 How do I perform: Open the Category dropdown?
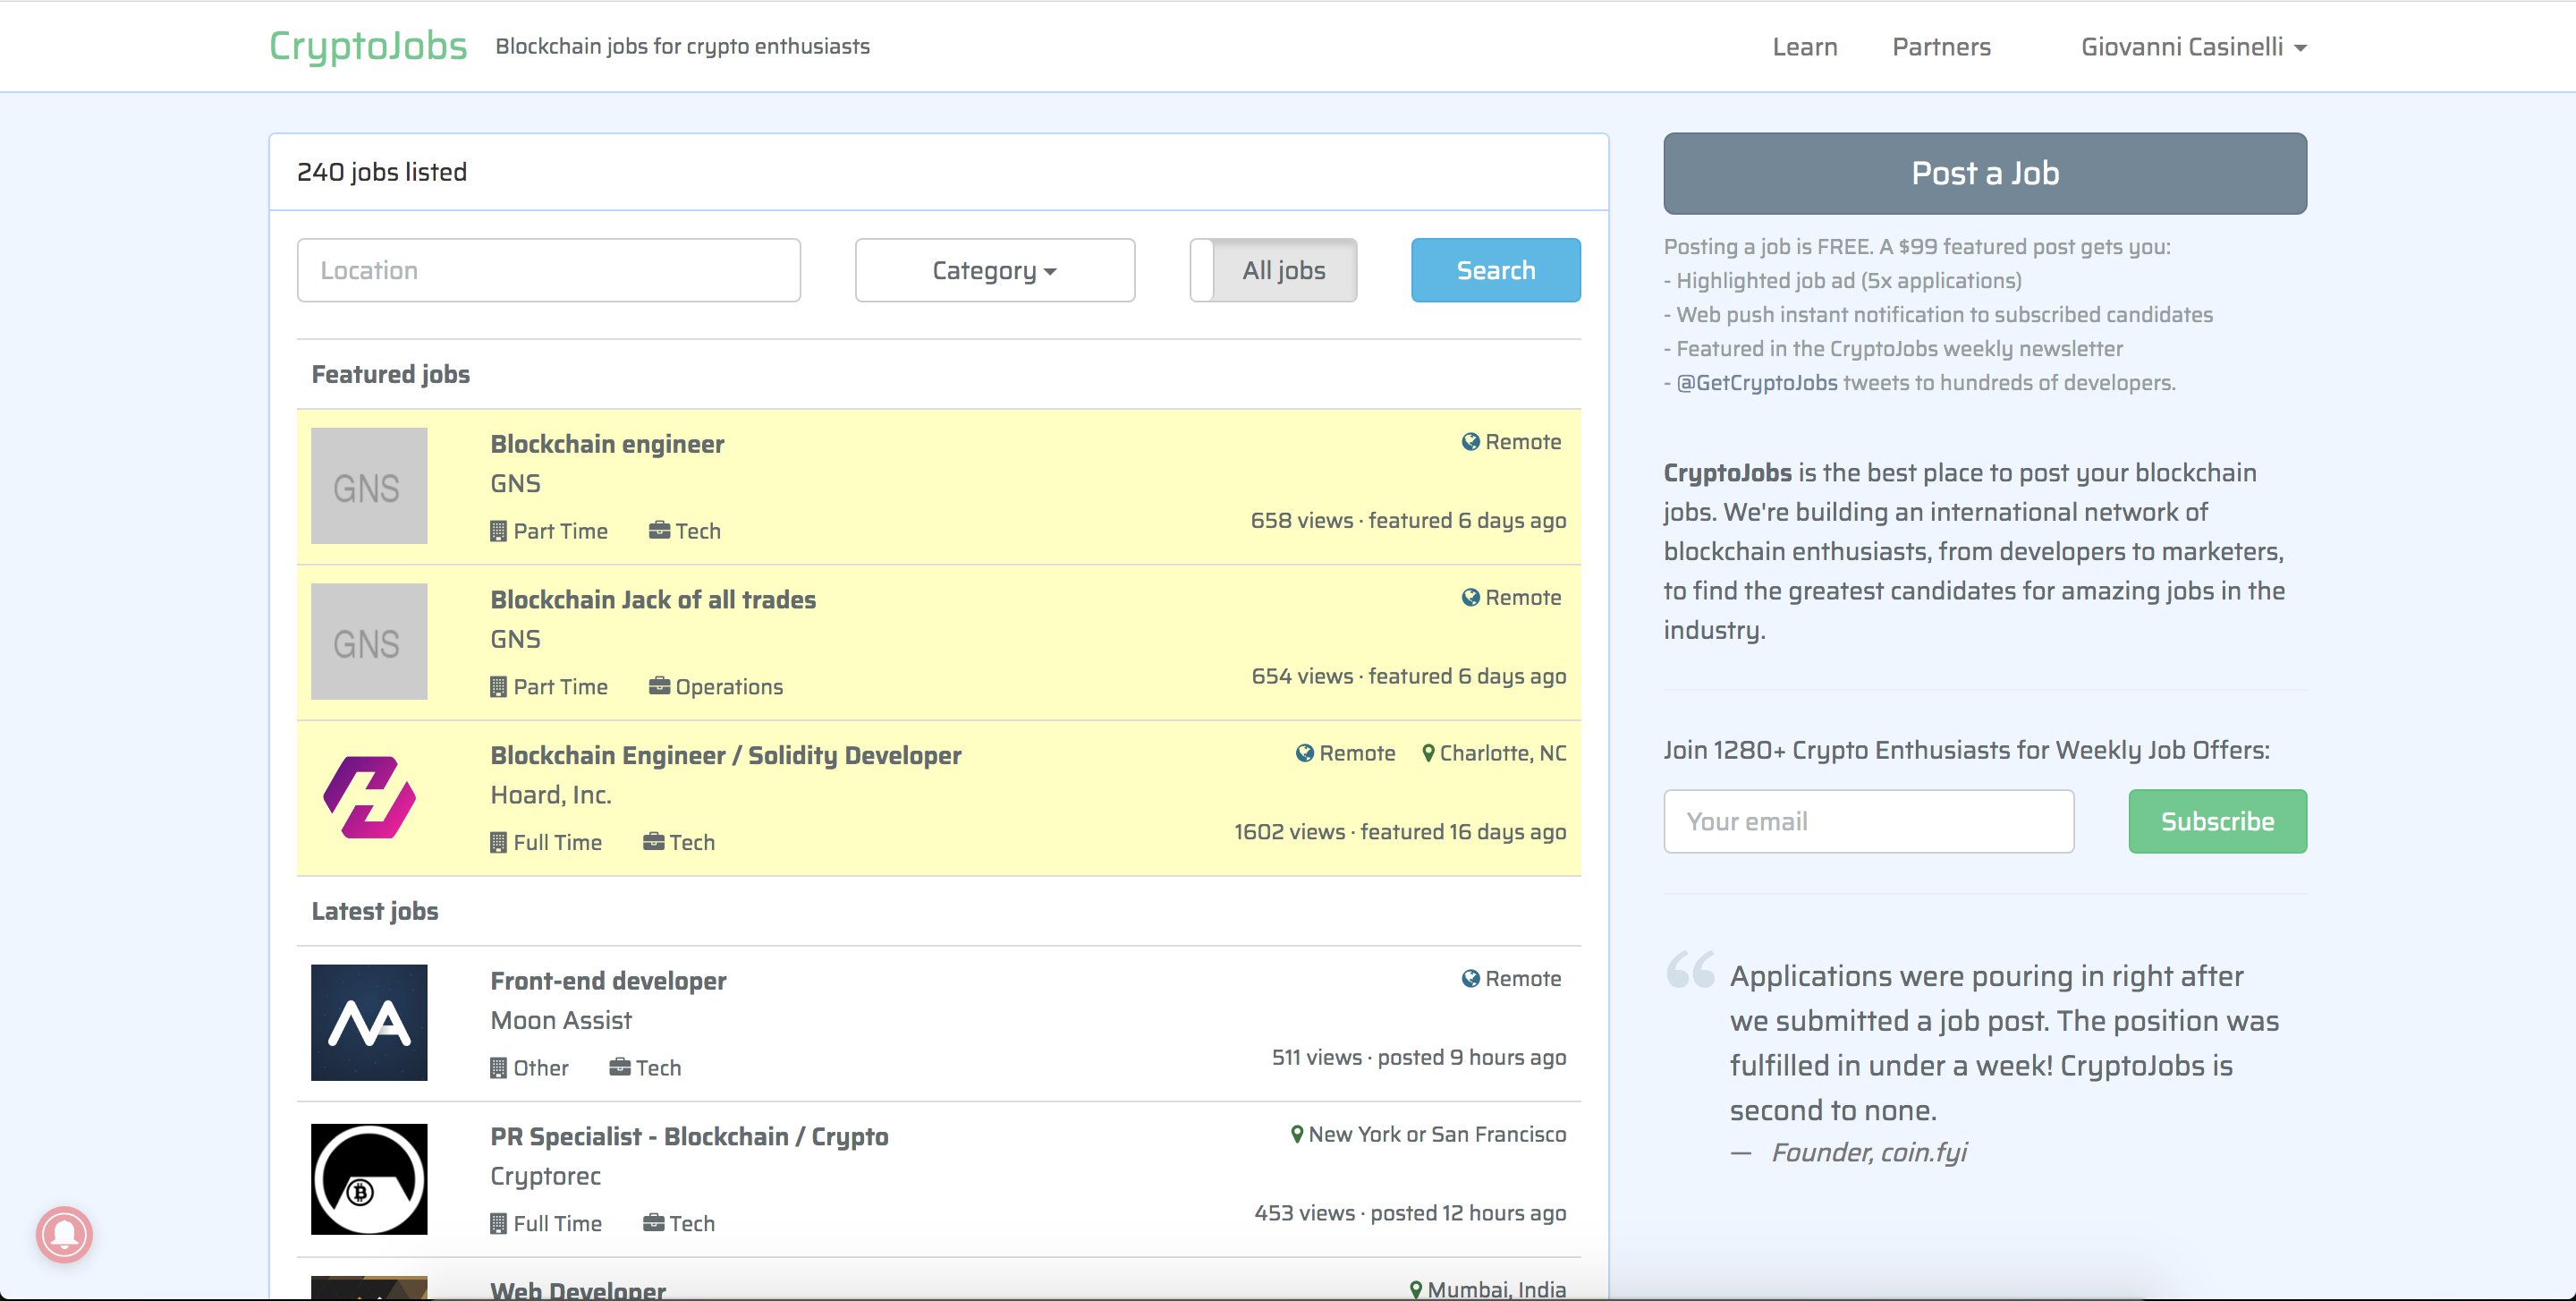point(994,270)
